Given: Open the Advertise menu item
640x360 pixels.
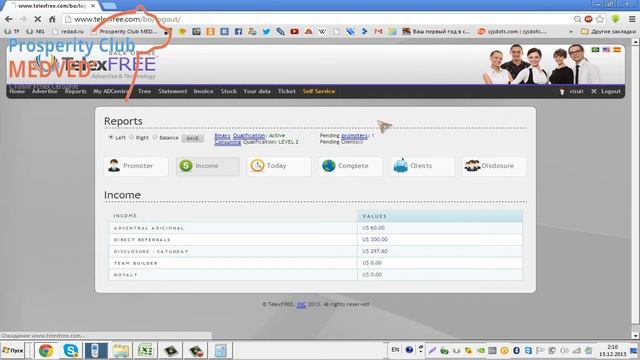Looking at the screenshot, I should tap(44, 91).
